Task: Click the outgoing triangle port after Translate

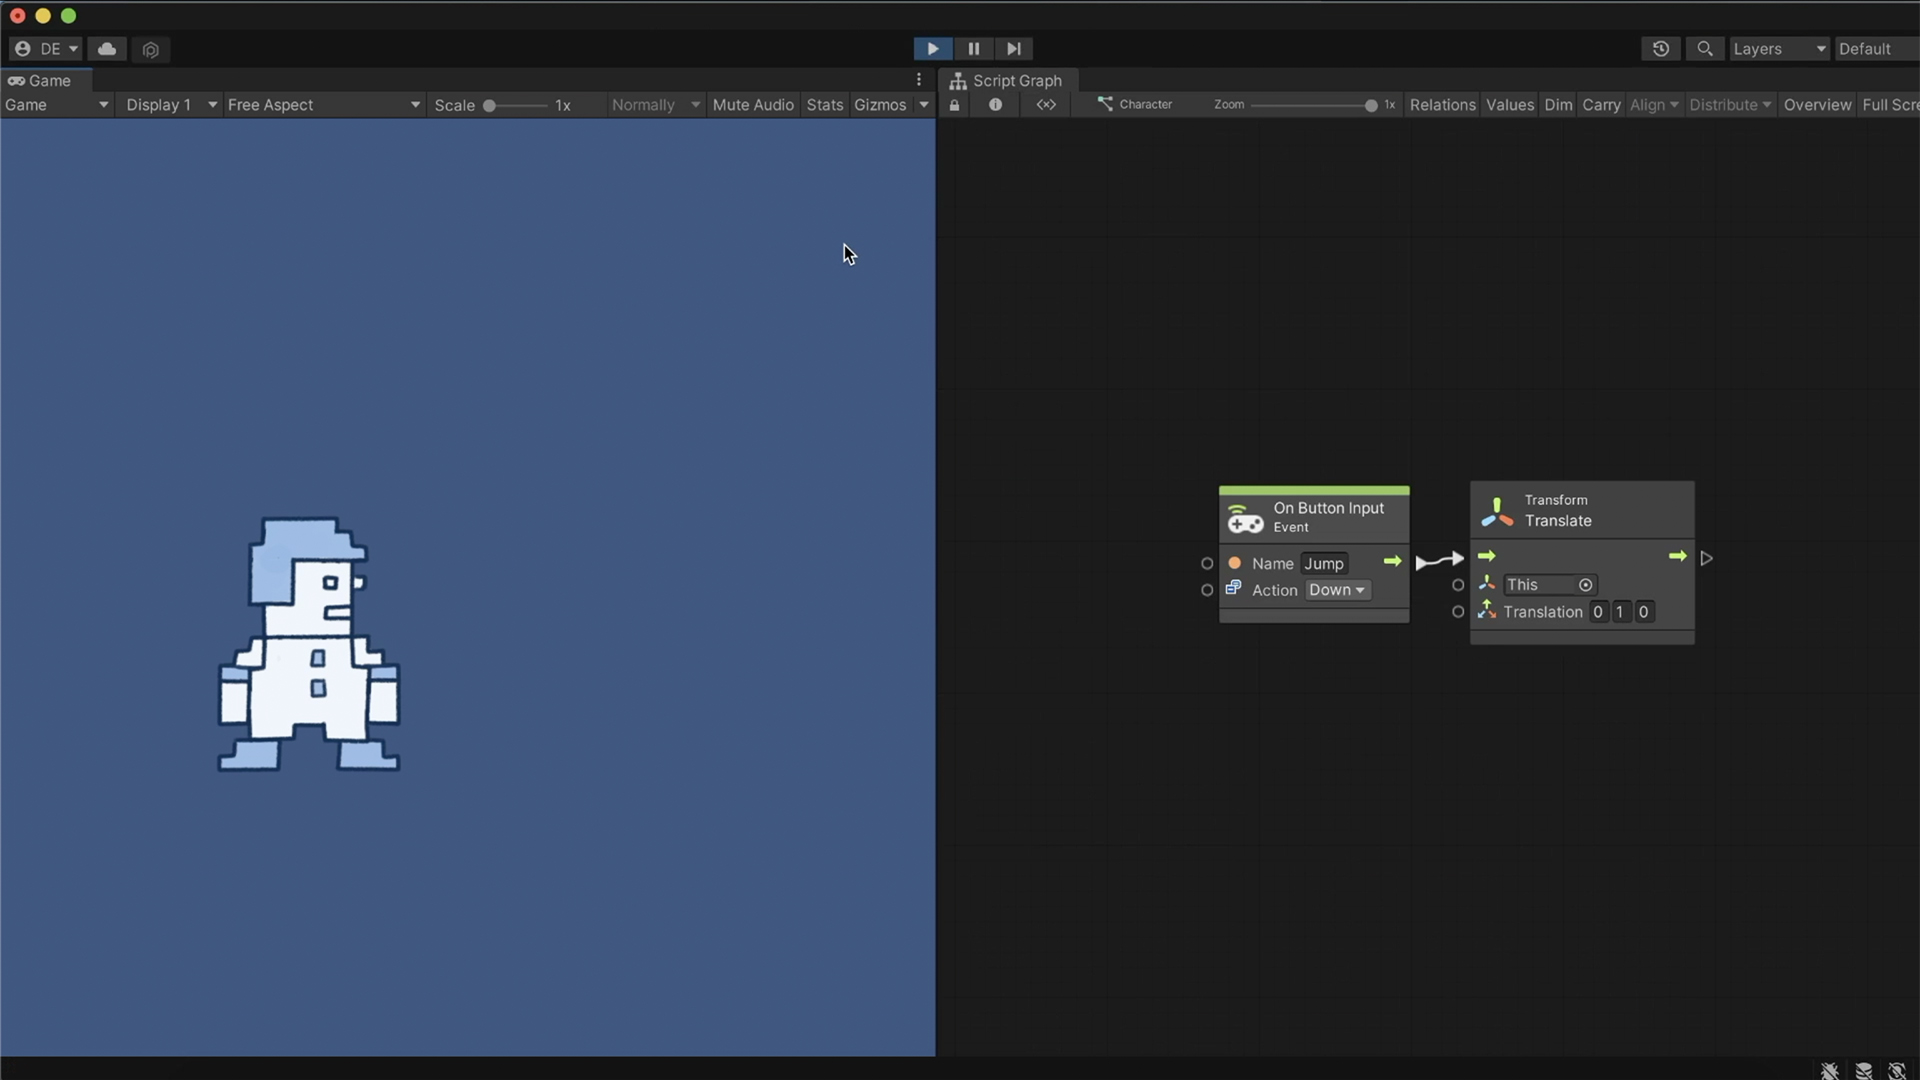Action: pyautogui.click(x=1706, y=558)
